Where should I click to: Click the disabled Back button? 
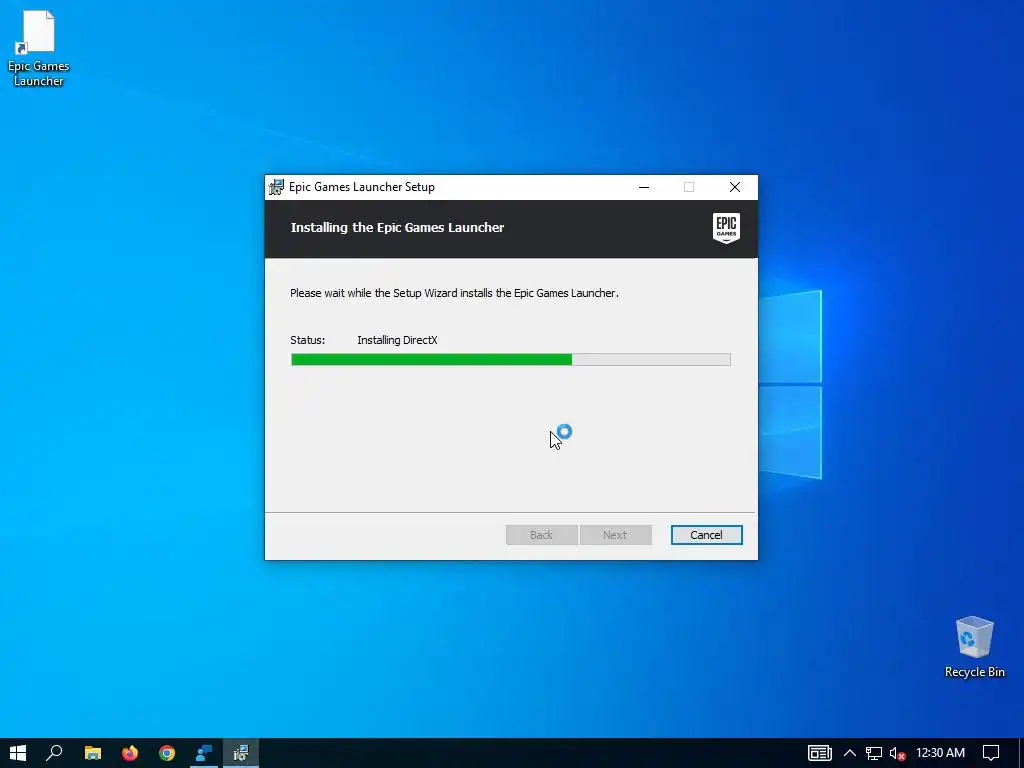[541, 535]
